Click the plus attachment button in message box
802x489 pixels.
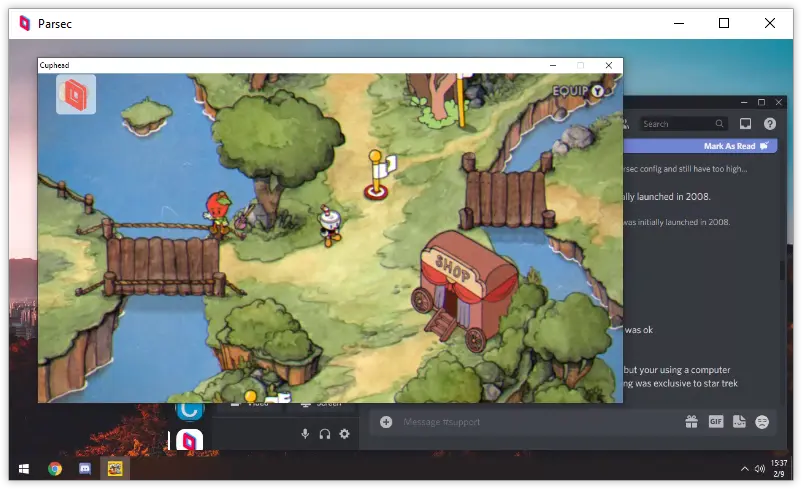click(x=386, y=422)
